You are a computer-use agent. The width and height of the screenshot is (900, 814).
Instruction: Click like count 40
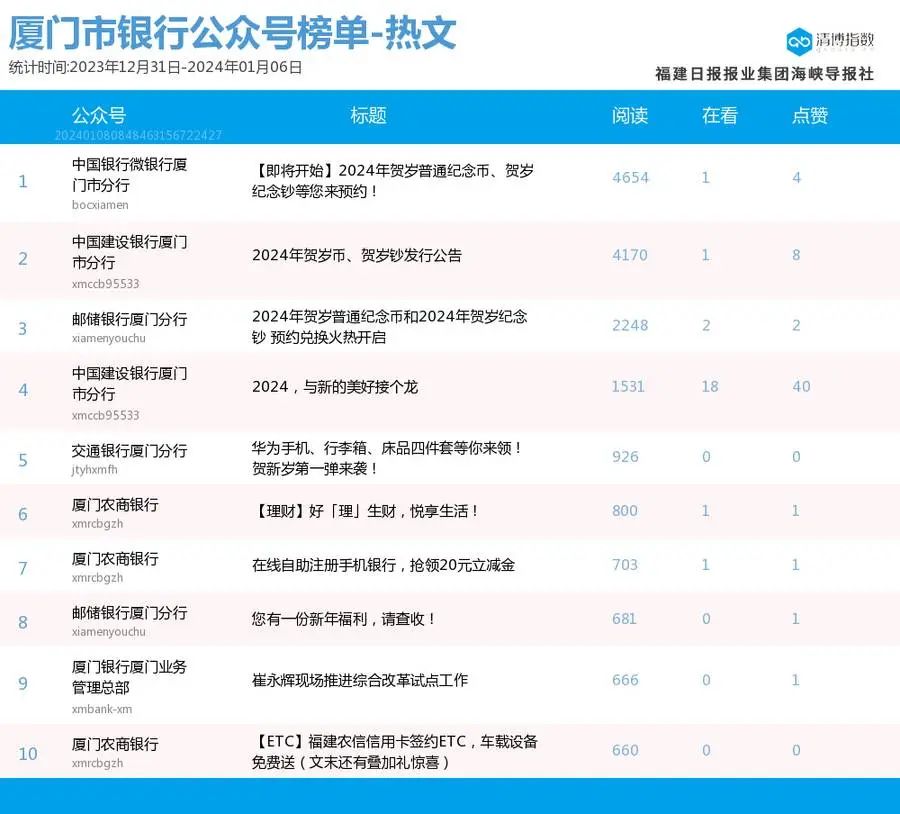[x=801, y=386]
